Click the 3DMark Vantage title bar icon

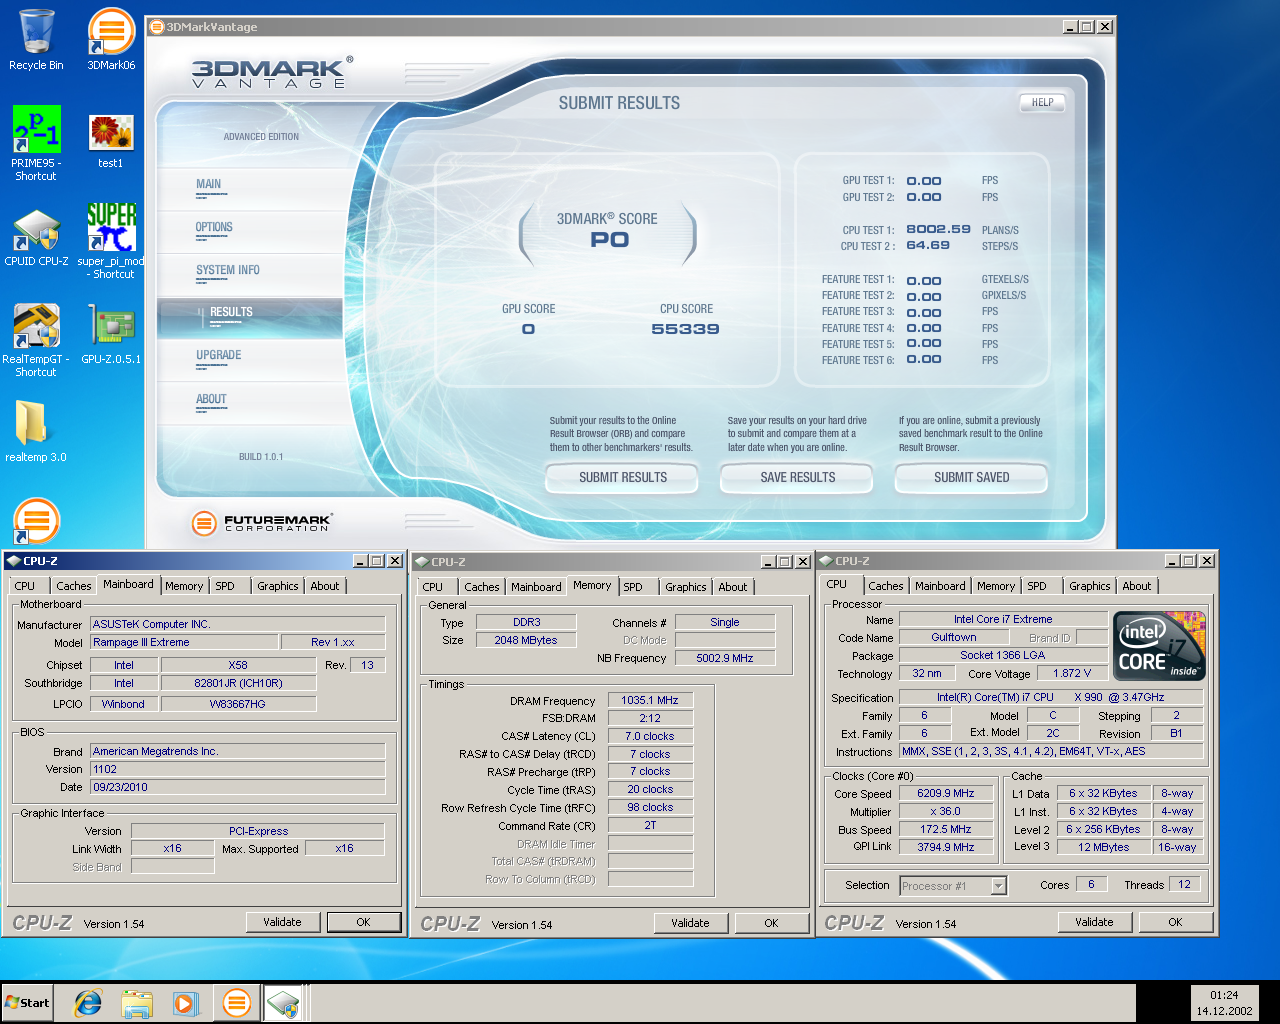pos(157,27)
